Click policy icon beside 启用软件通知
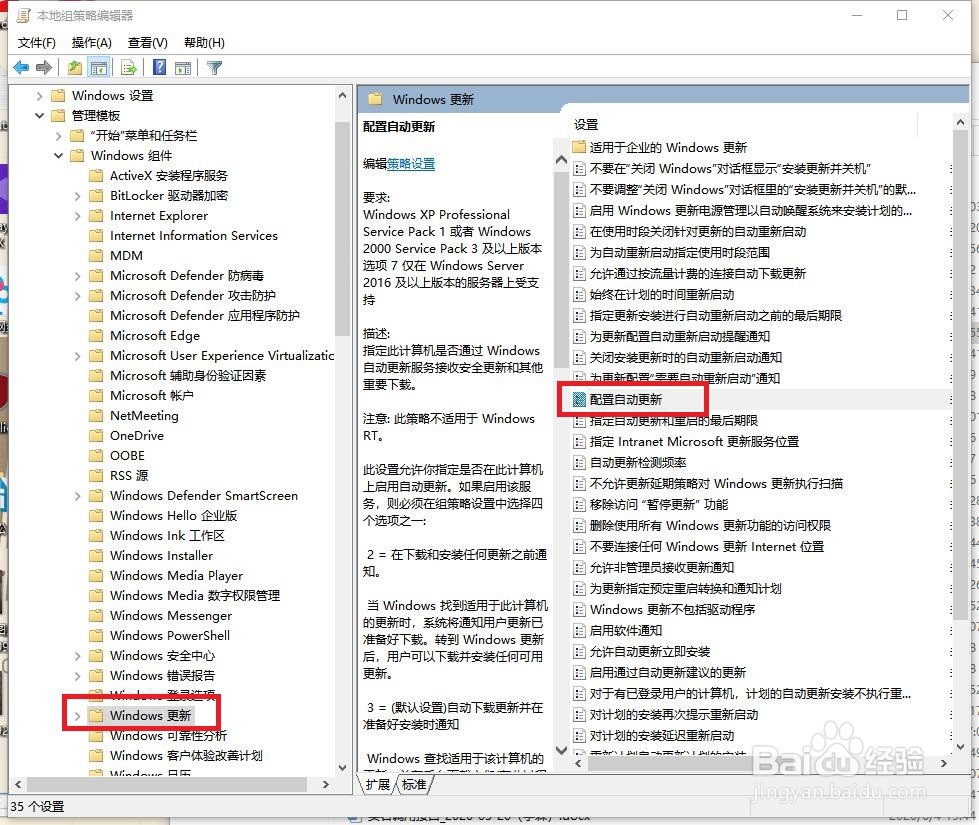 pyautogui.click(x=579, y=631)
